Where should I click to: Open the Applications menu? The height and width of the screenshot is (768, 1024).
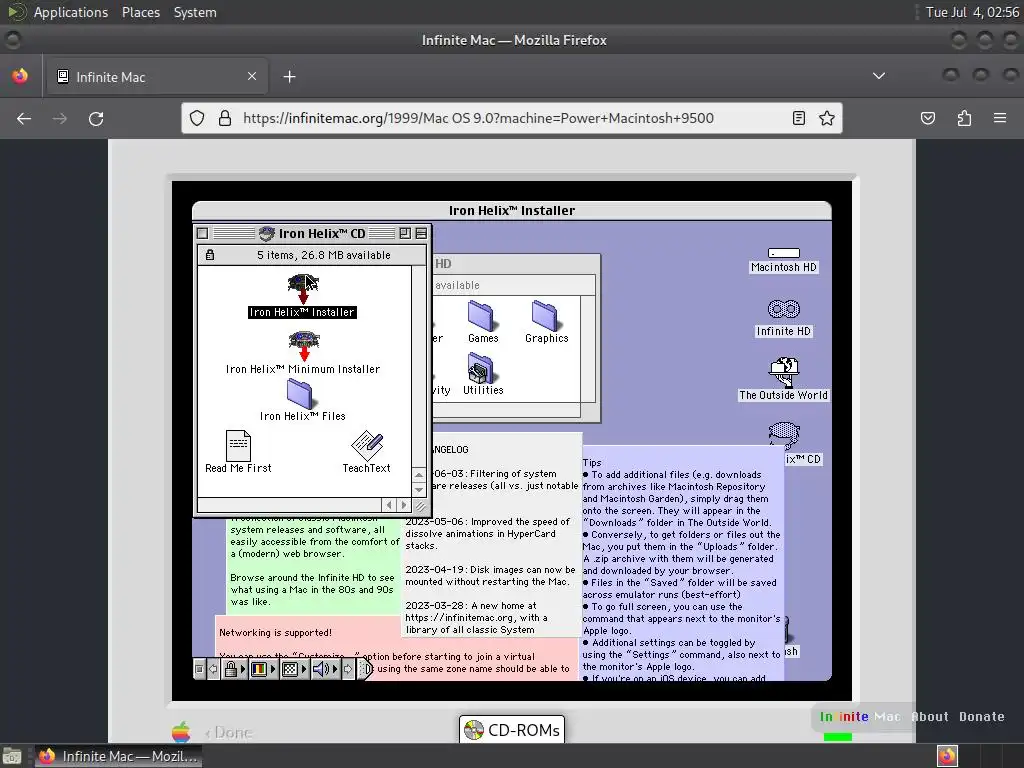click(71, 12)
